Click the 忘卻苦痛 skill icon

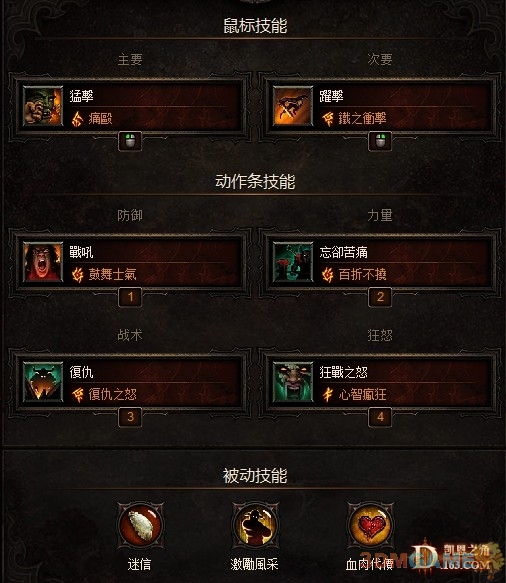point(293,262)
